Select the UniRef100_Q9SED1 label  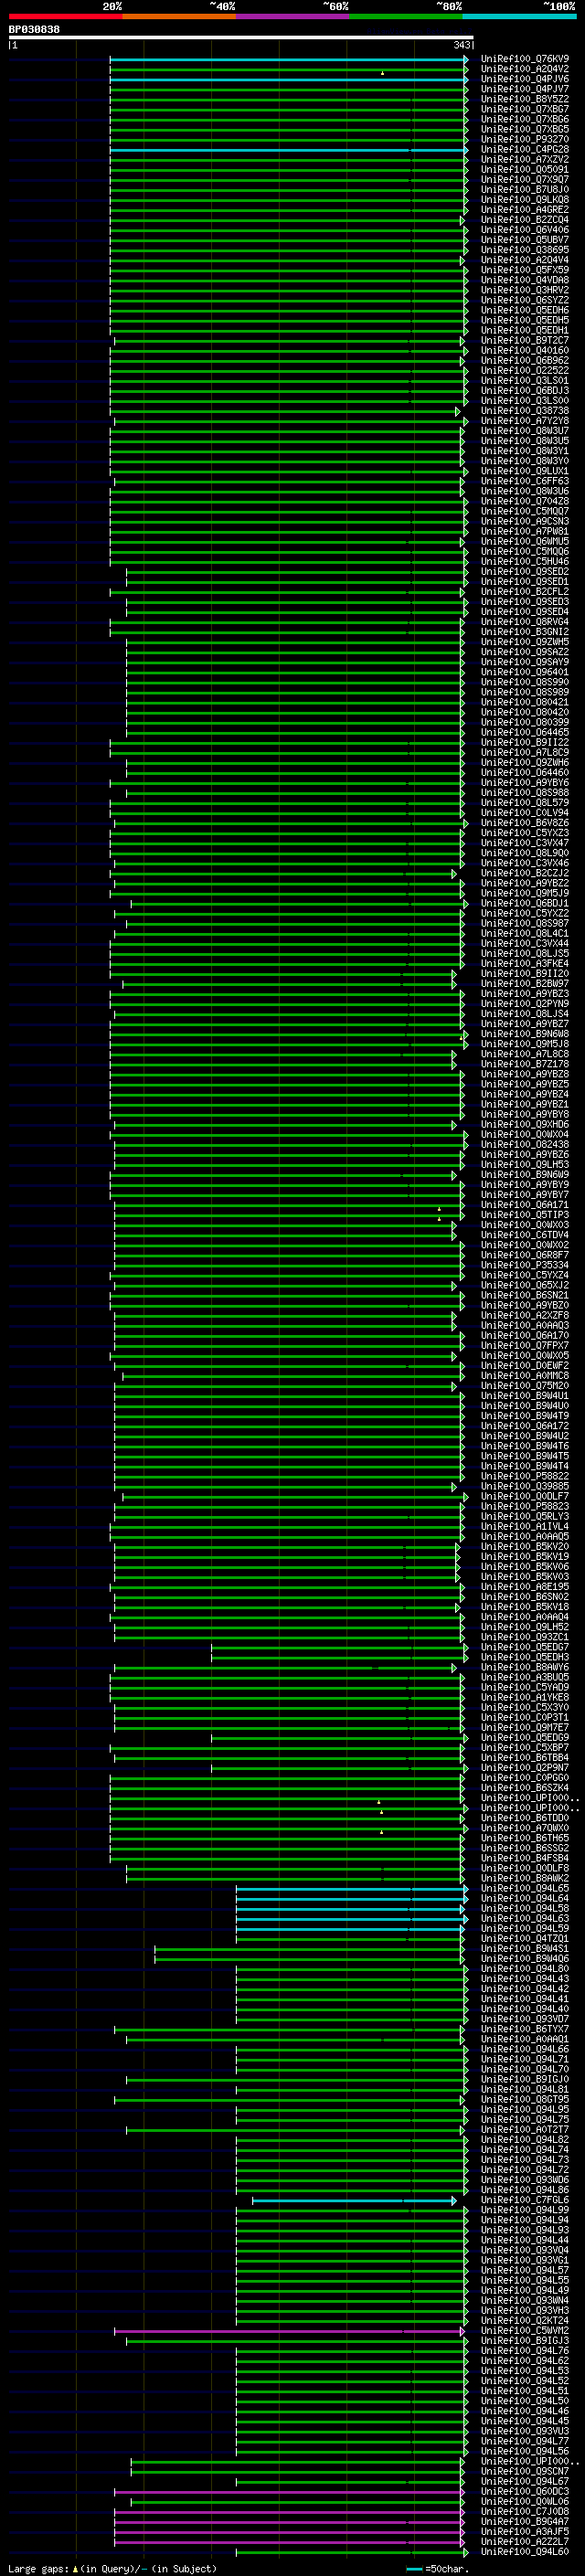tap(525, 582)
